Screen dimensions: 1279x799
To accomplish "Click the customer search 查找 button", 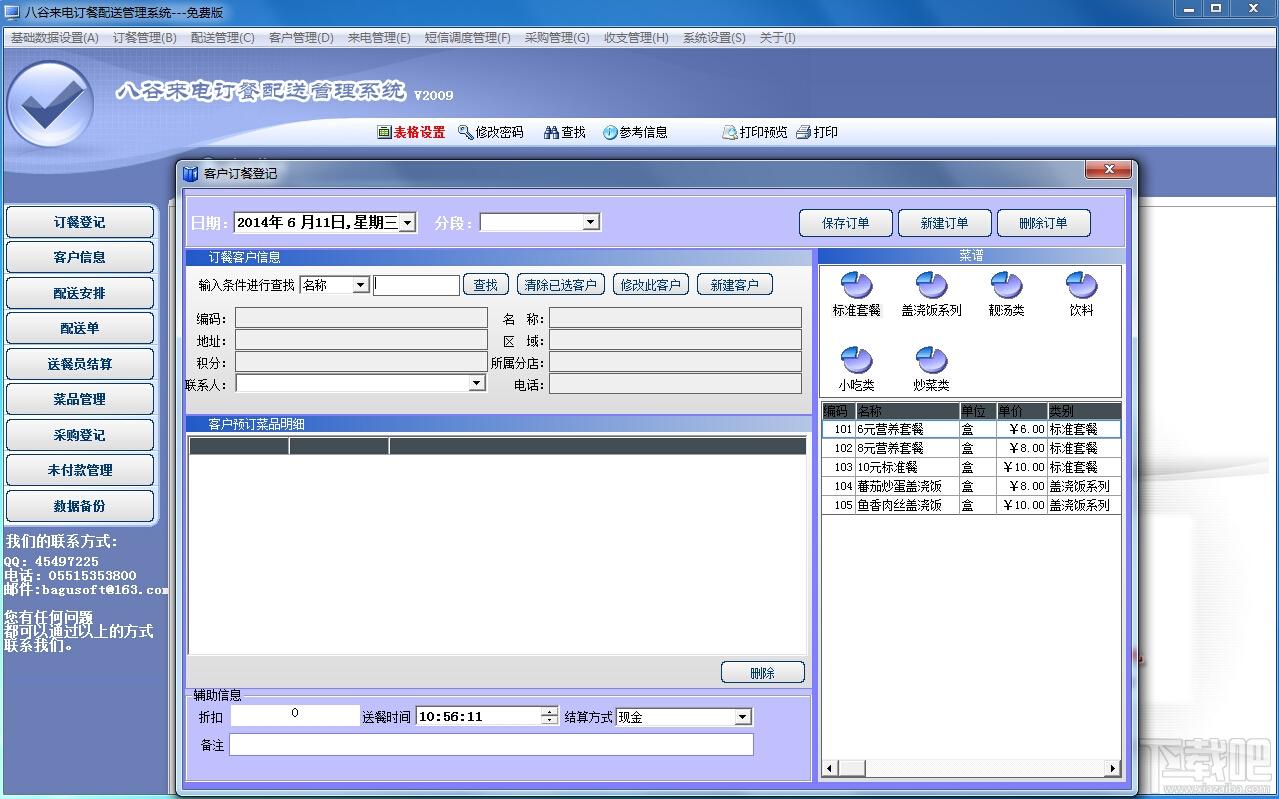I will (x=486, y=285).
